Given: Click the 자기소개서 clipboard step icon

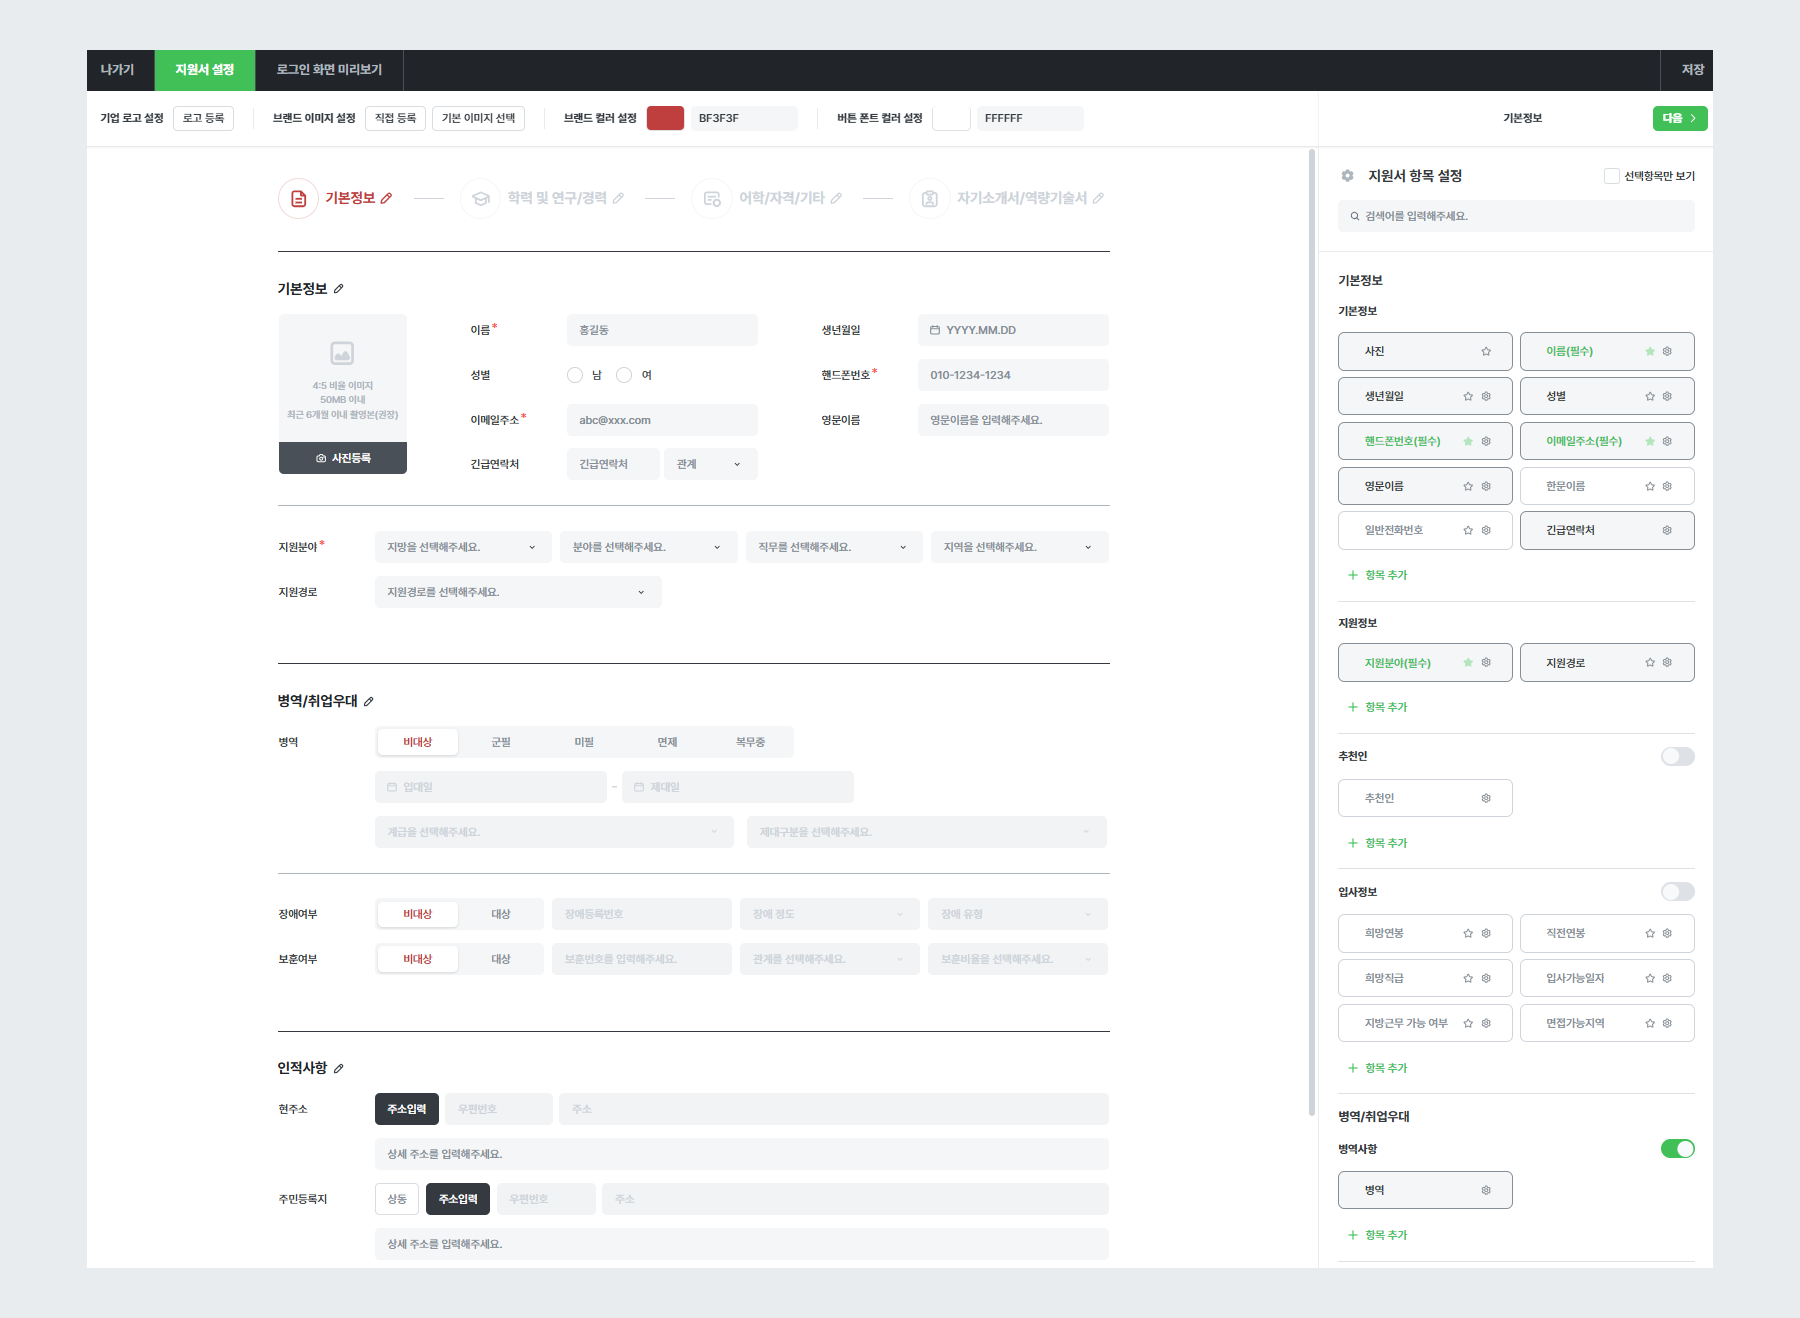Looking at the screenshot, I should click(x=930, y=198).
